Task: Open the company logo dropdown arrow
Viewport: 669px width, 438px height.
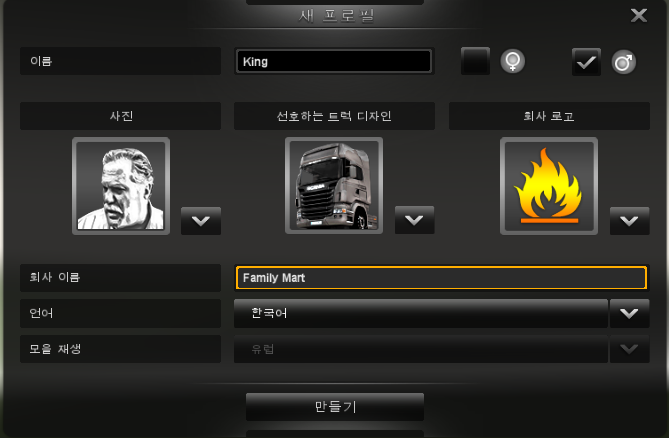Action: pos(629,220)
